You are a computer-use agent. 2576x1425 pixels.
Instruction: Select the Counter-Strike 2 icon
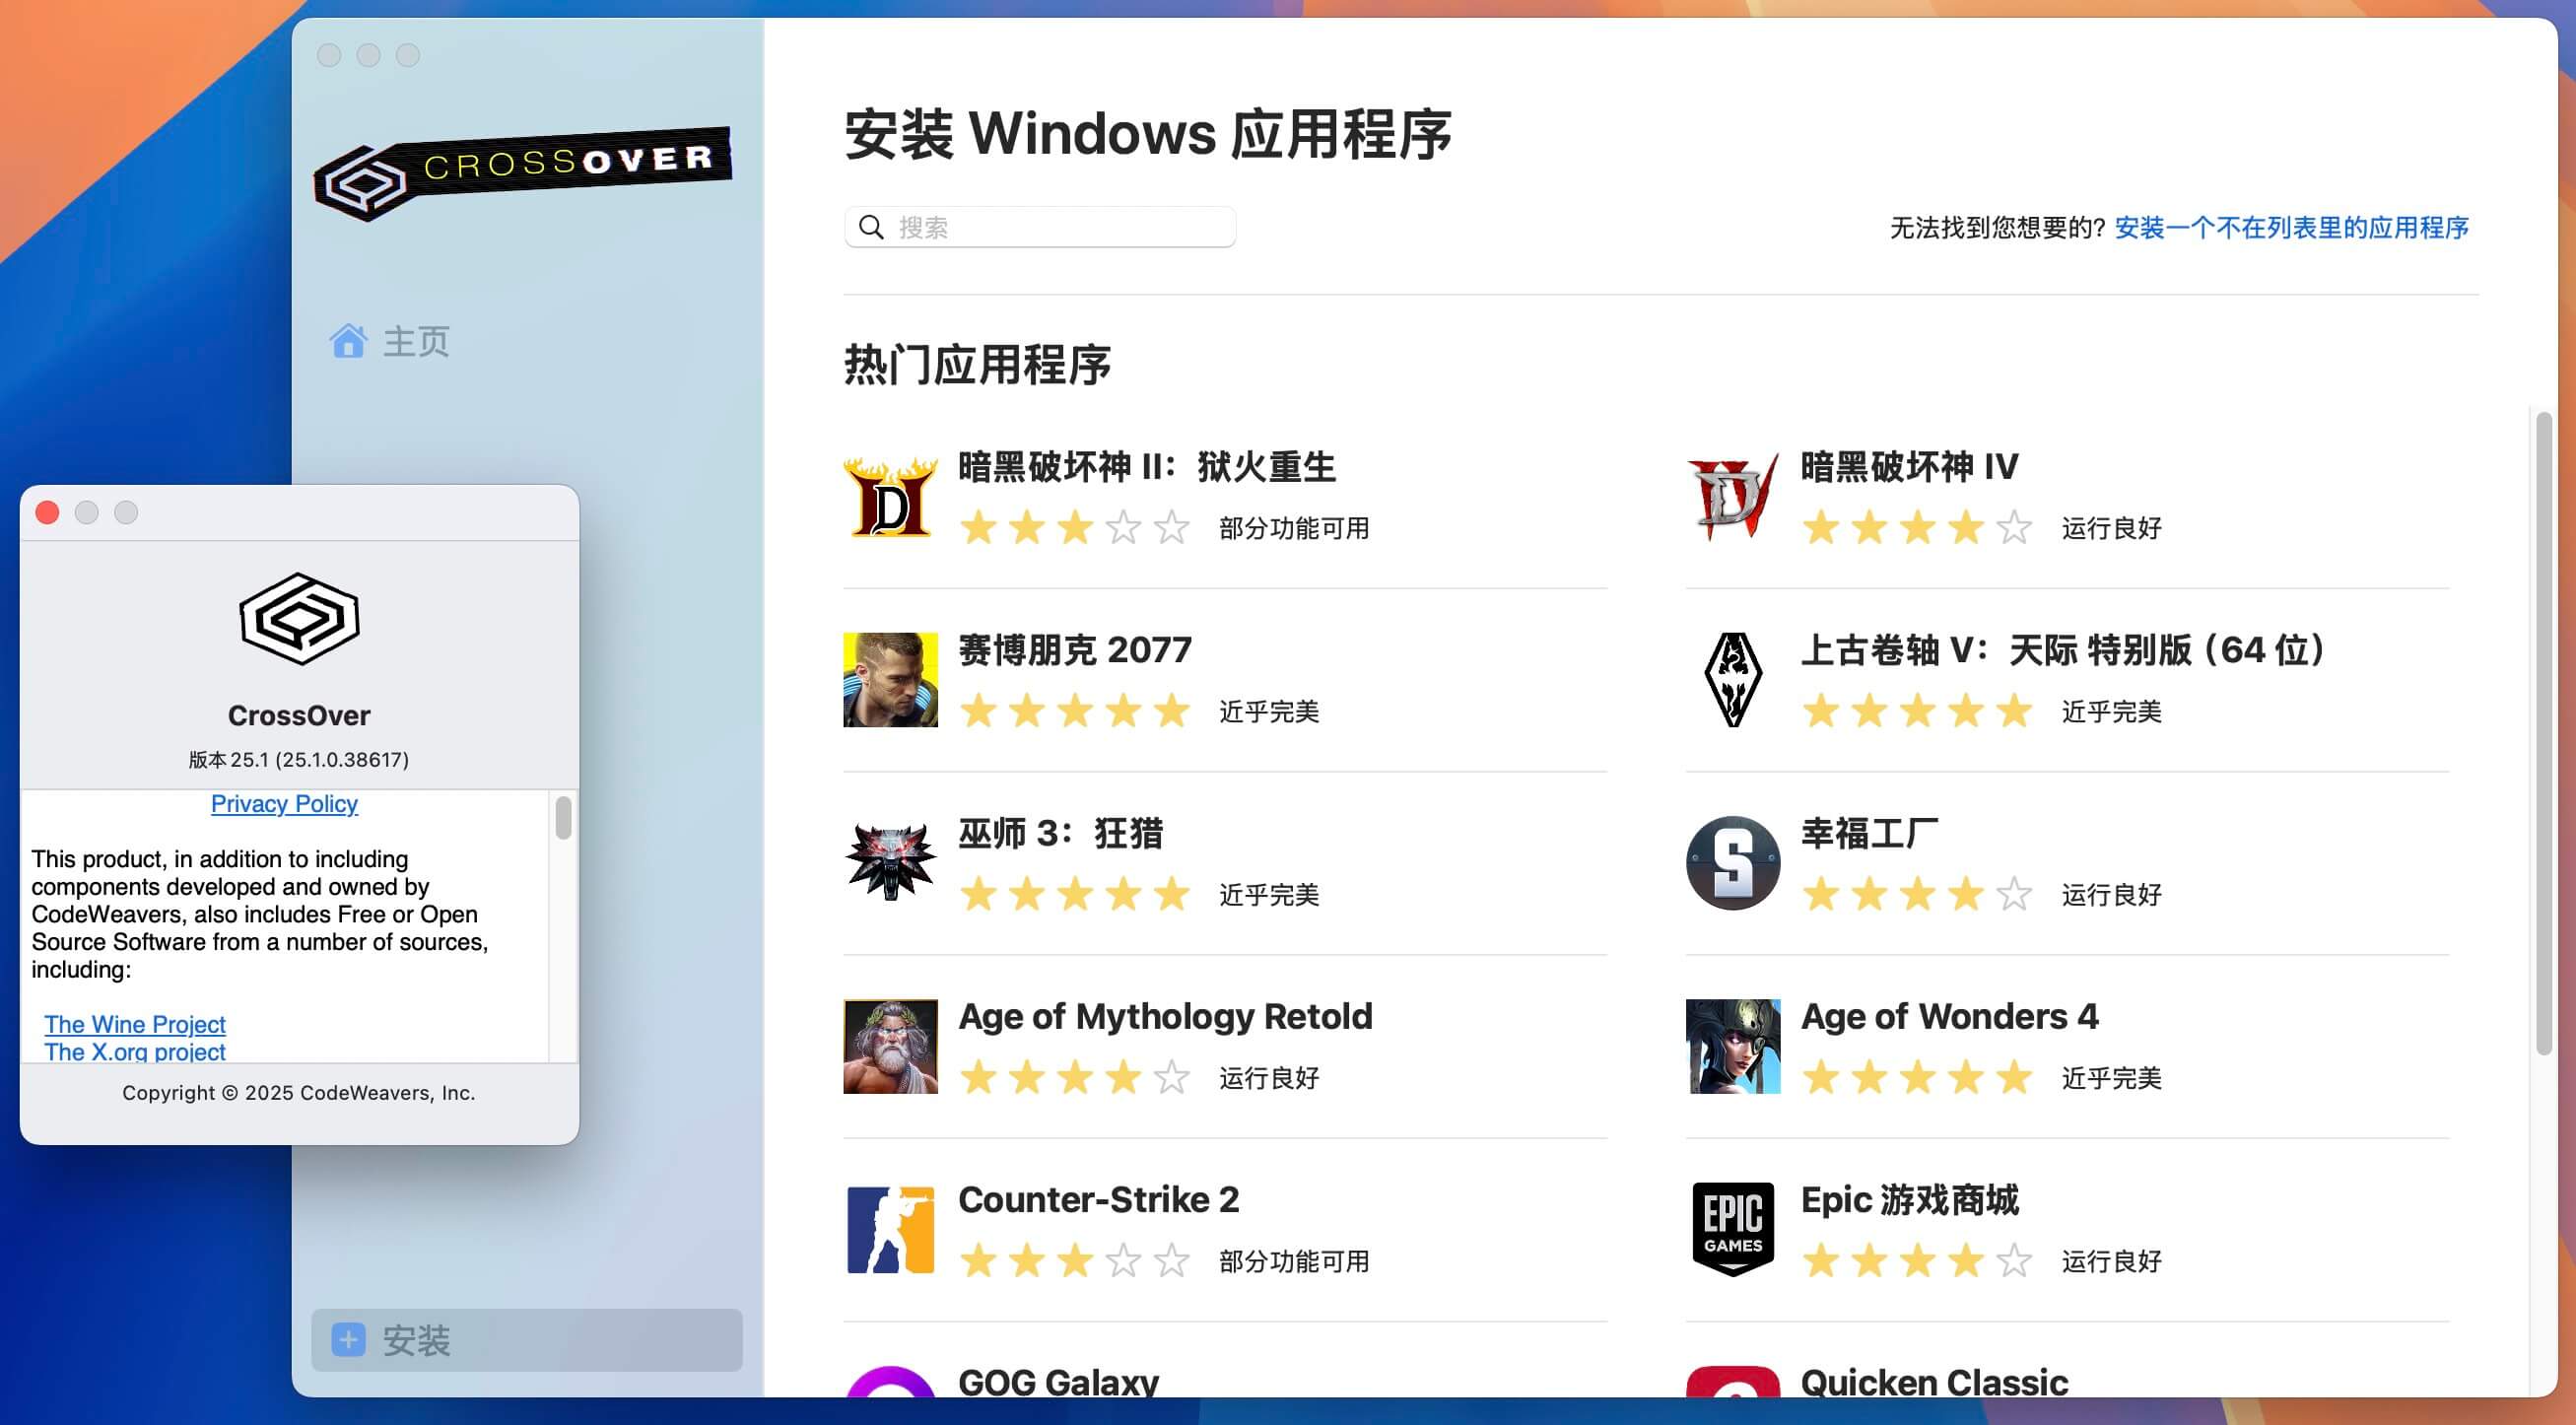click(890, 1229)
